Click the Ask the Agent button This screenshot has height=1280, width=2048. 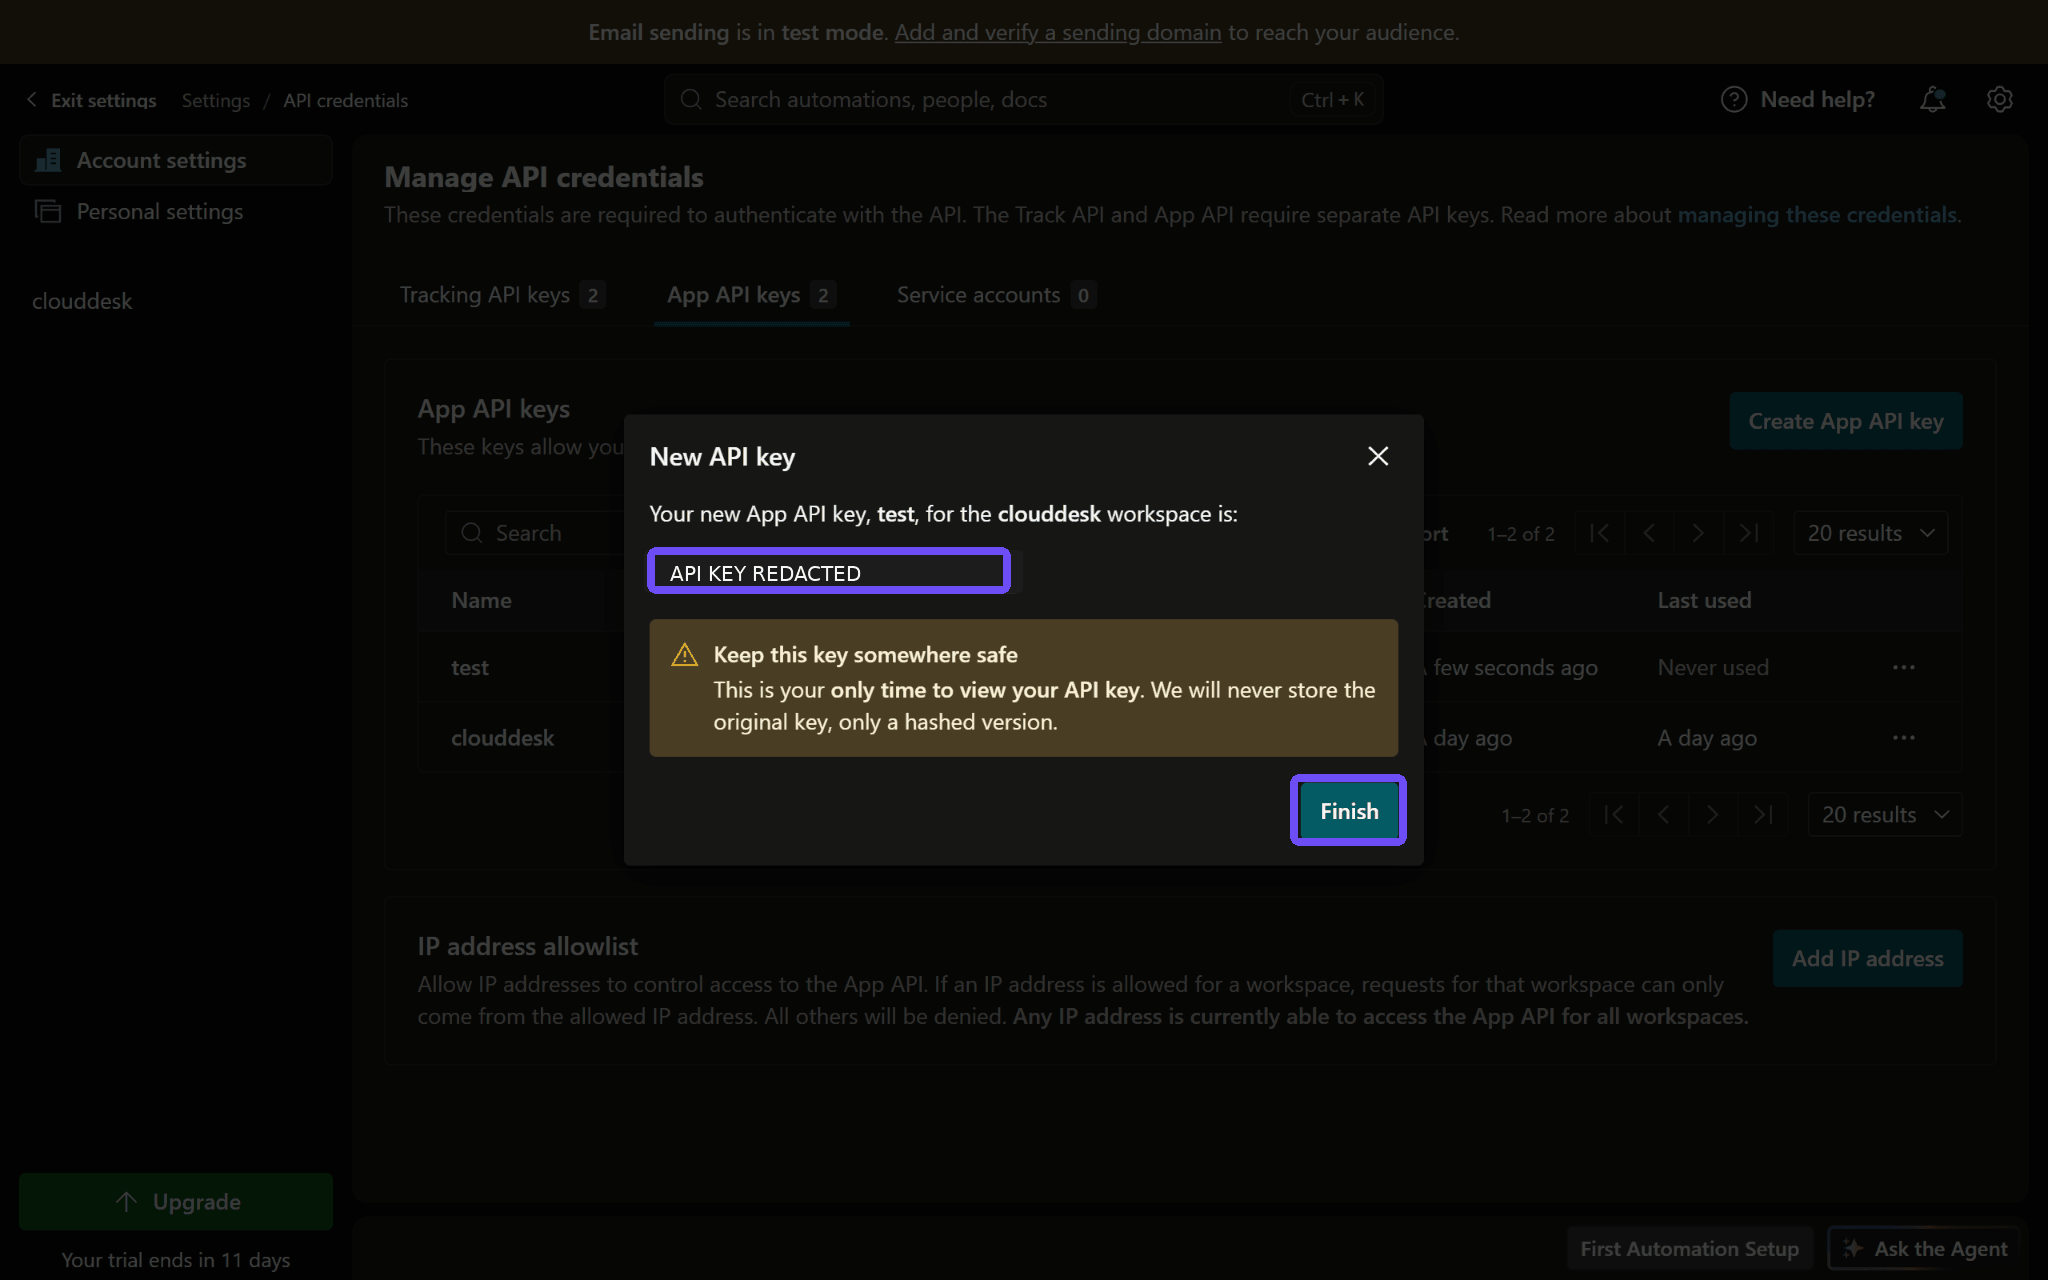coord(1924,1248)
